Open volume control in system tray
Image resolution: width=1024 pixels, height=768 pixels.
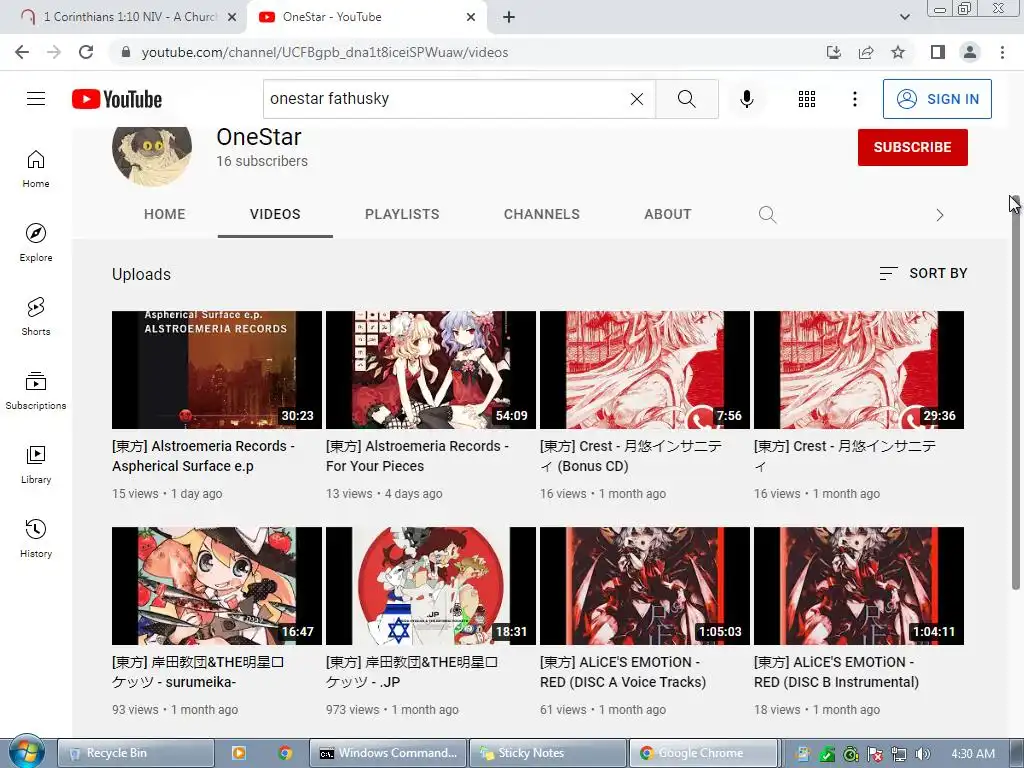[x=923, y=754]
